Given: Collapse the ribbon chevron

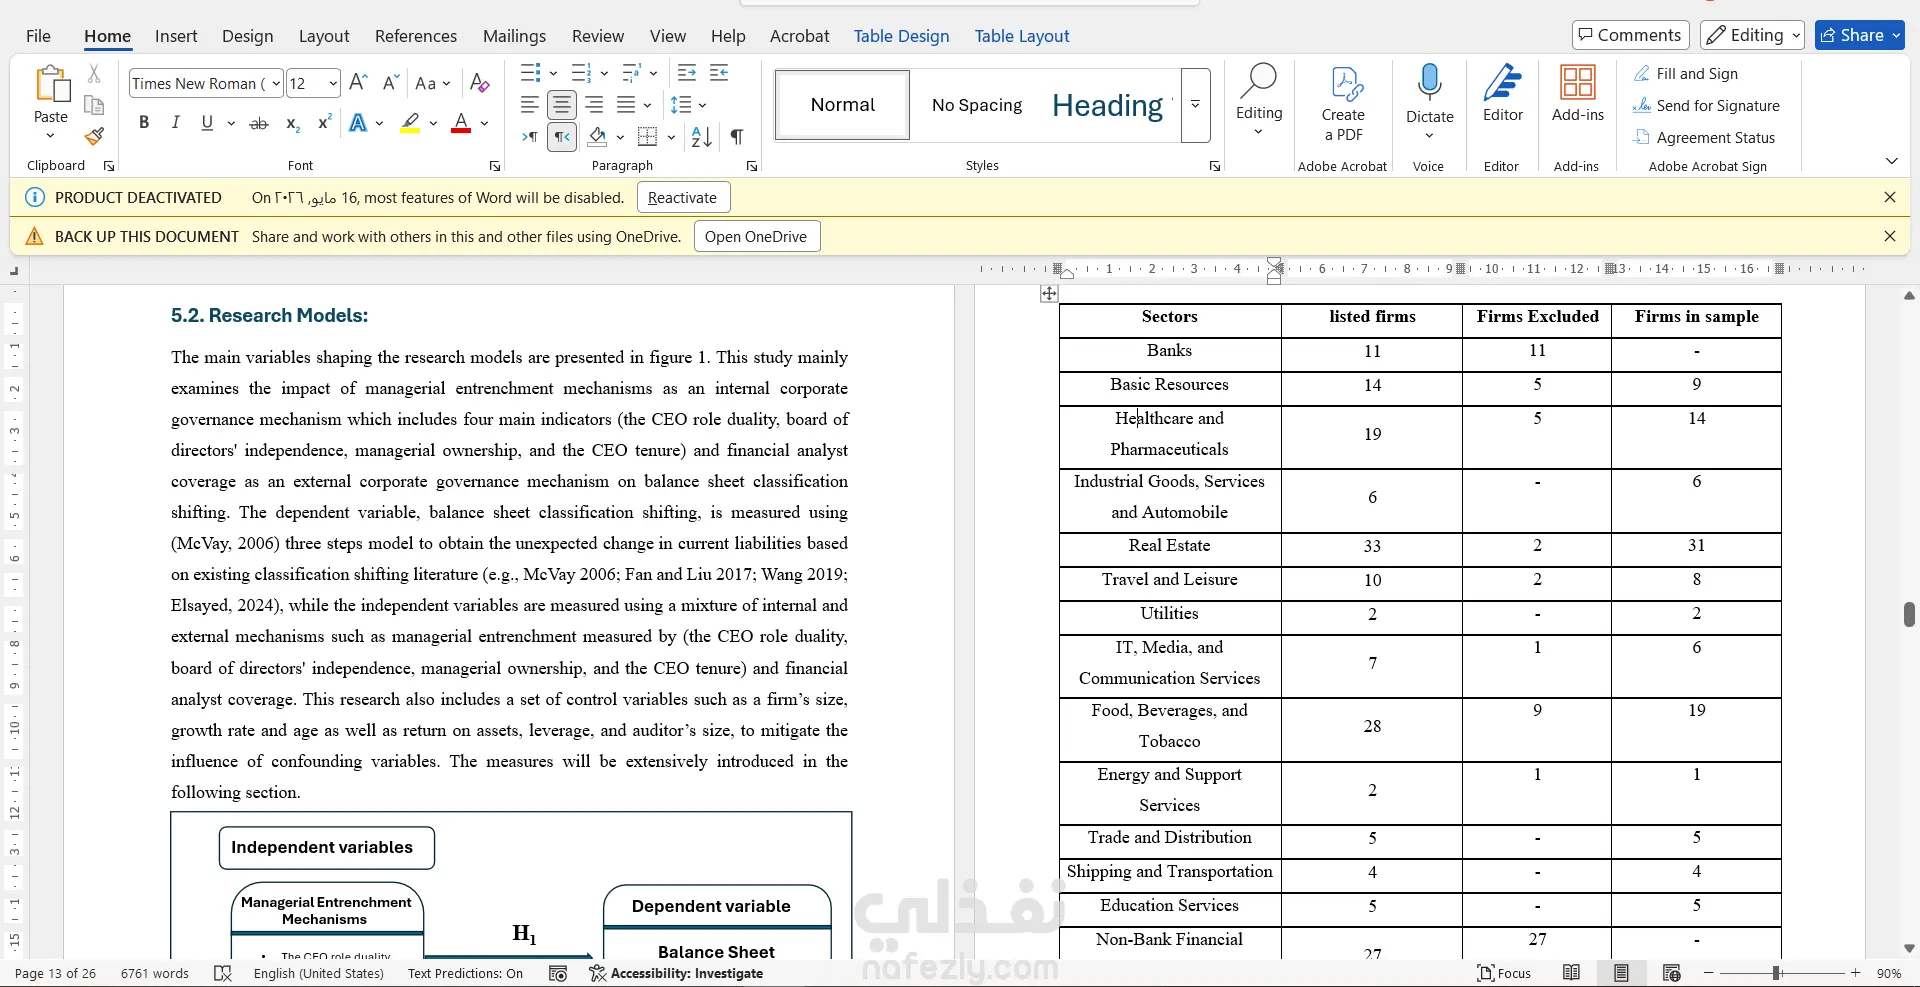Looking at the screenshot, I should 1891,161.
